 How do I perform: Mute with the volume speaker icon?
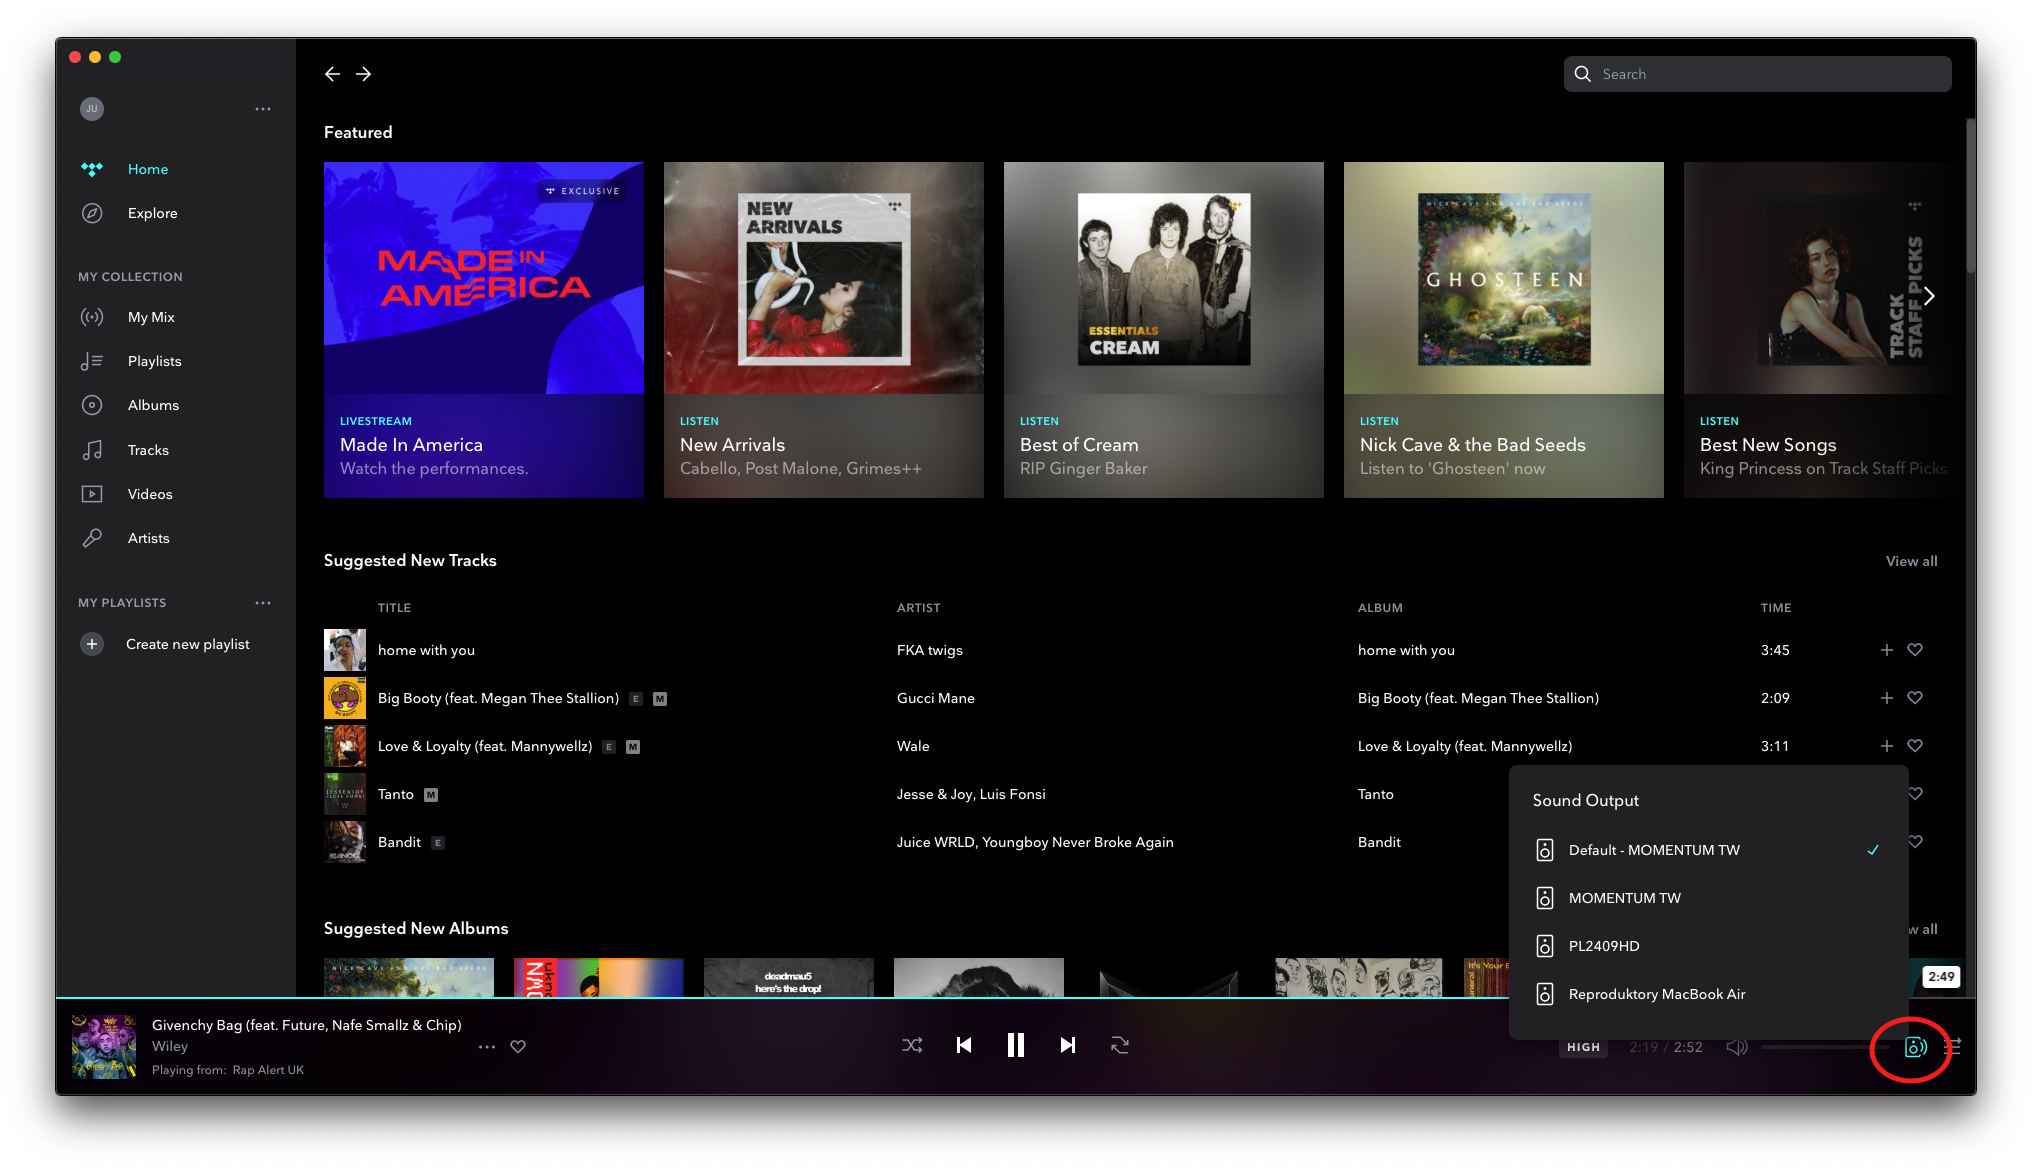(x=1737, y=1047)
